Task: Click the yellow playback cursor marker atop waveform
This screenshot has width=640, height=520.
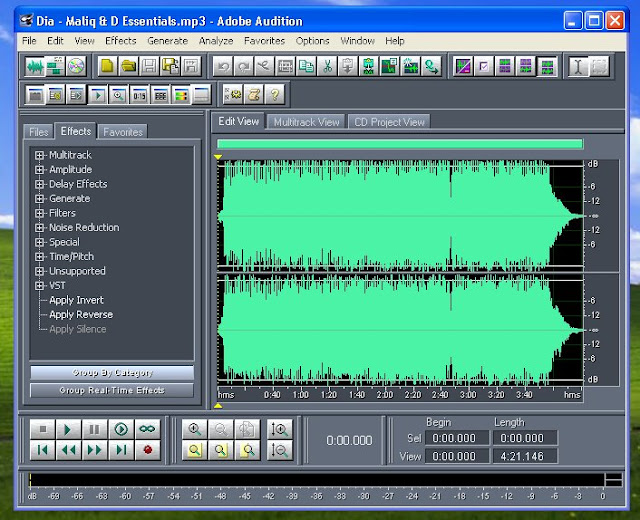Action: (218, 157)
